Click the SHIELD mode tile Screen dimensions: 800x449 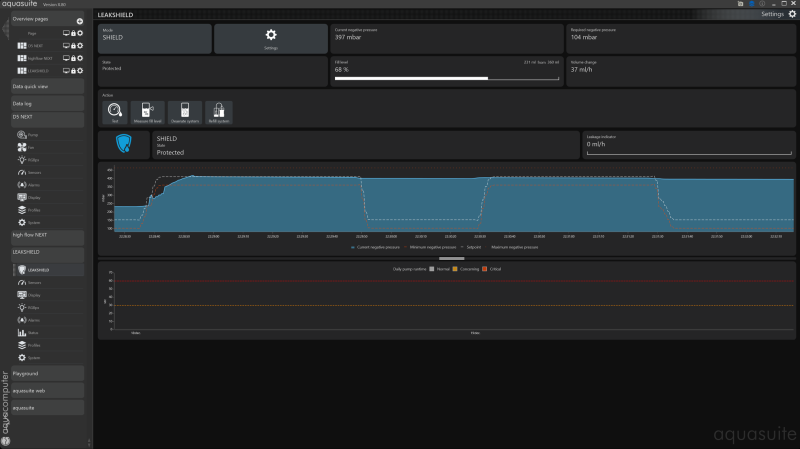click(155, 39)
